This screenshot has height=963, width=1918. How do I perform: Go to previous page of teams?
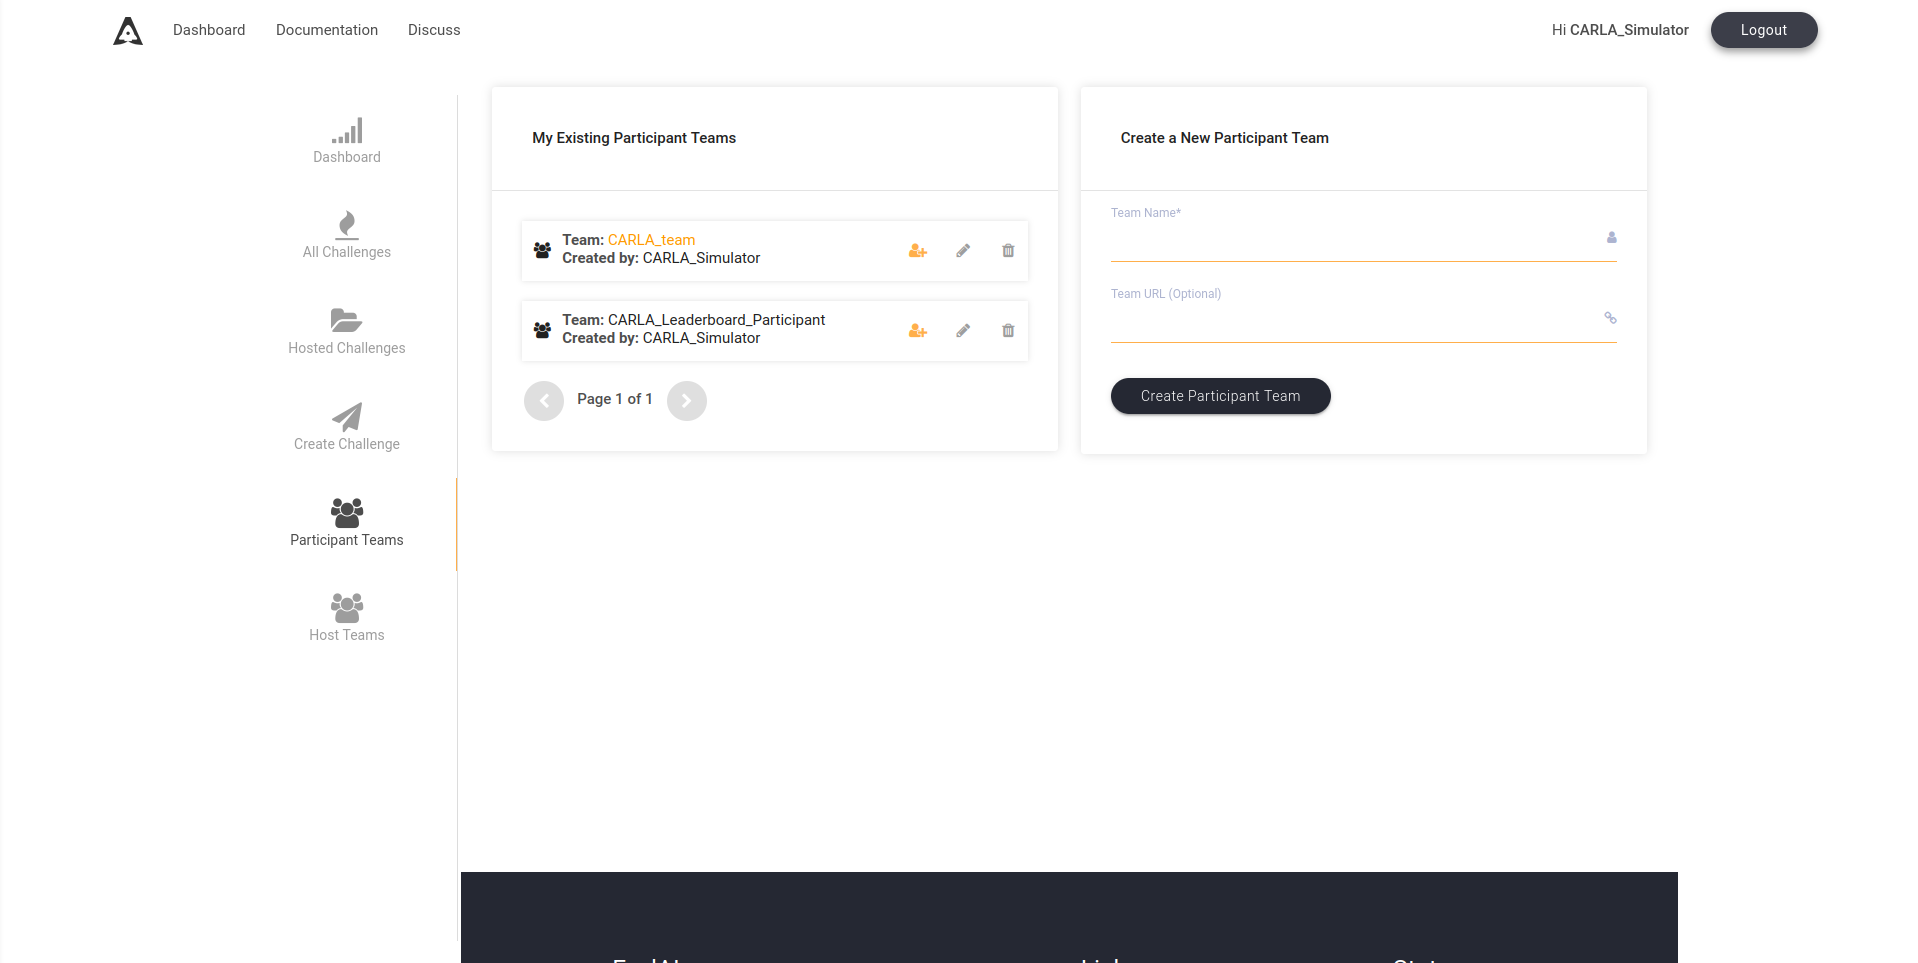pos(544,401)
